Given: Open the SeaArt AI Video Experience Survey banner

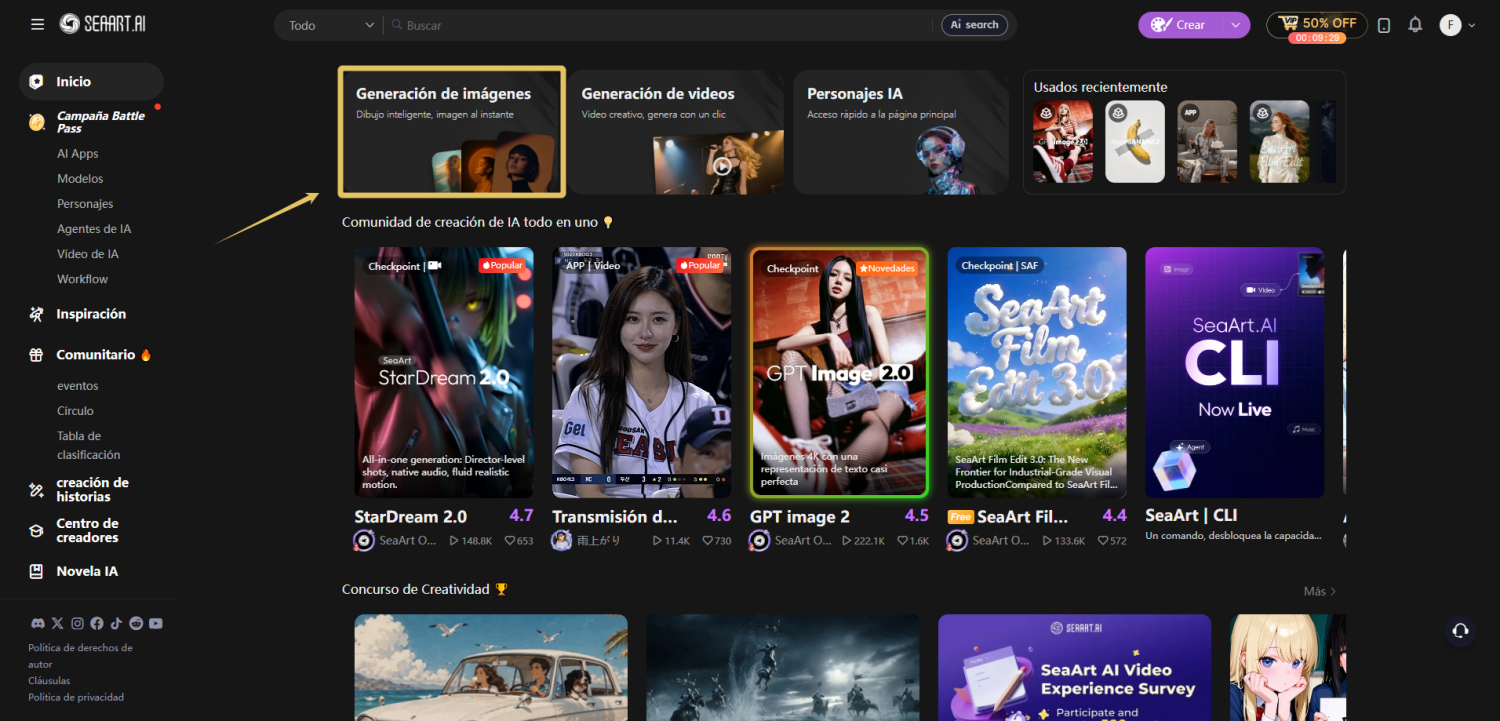Looking at the screenshot, I should [1075, 668].
